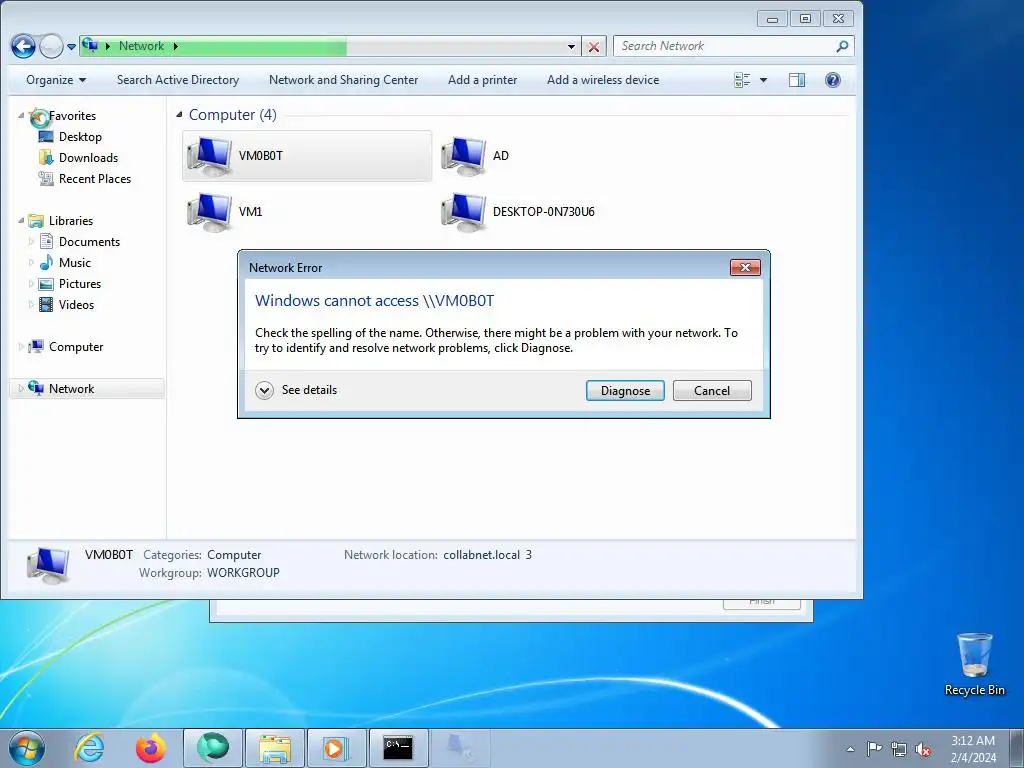Expand the Documents library node
Image resolution: width=1024 pixels, height=768 pixels.
31,242
